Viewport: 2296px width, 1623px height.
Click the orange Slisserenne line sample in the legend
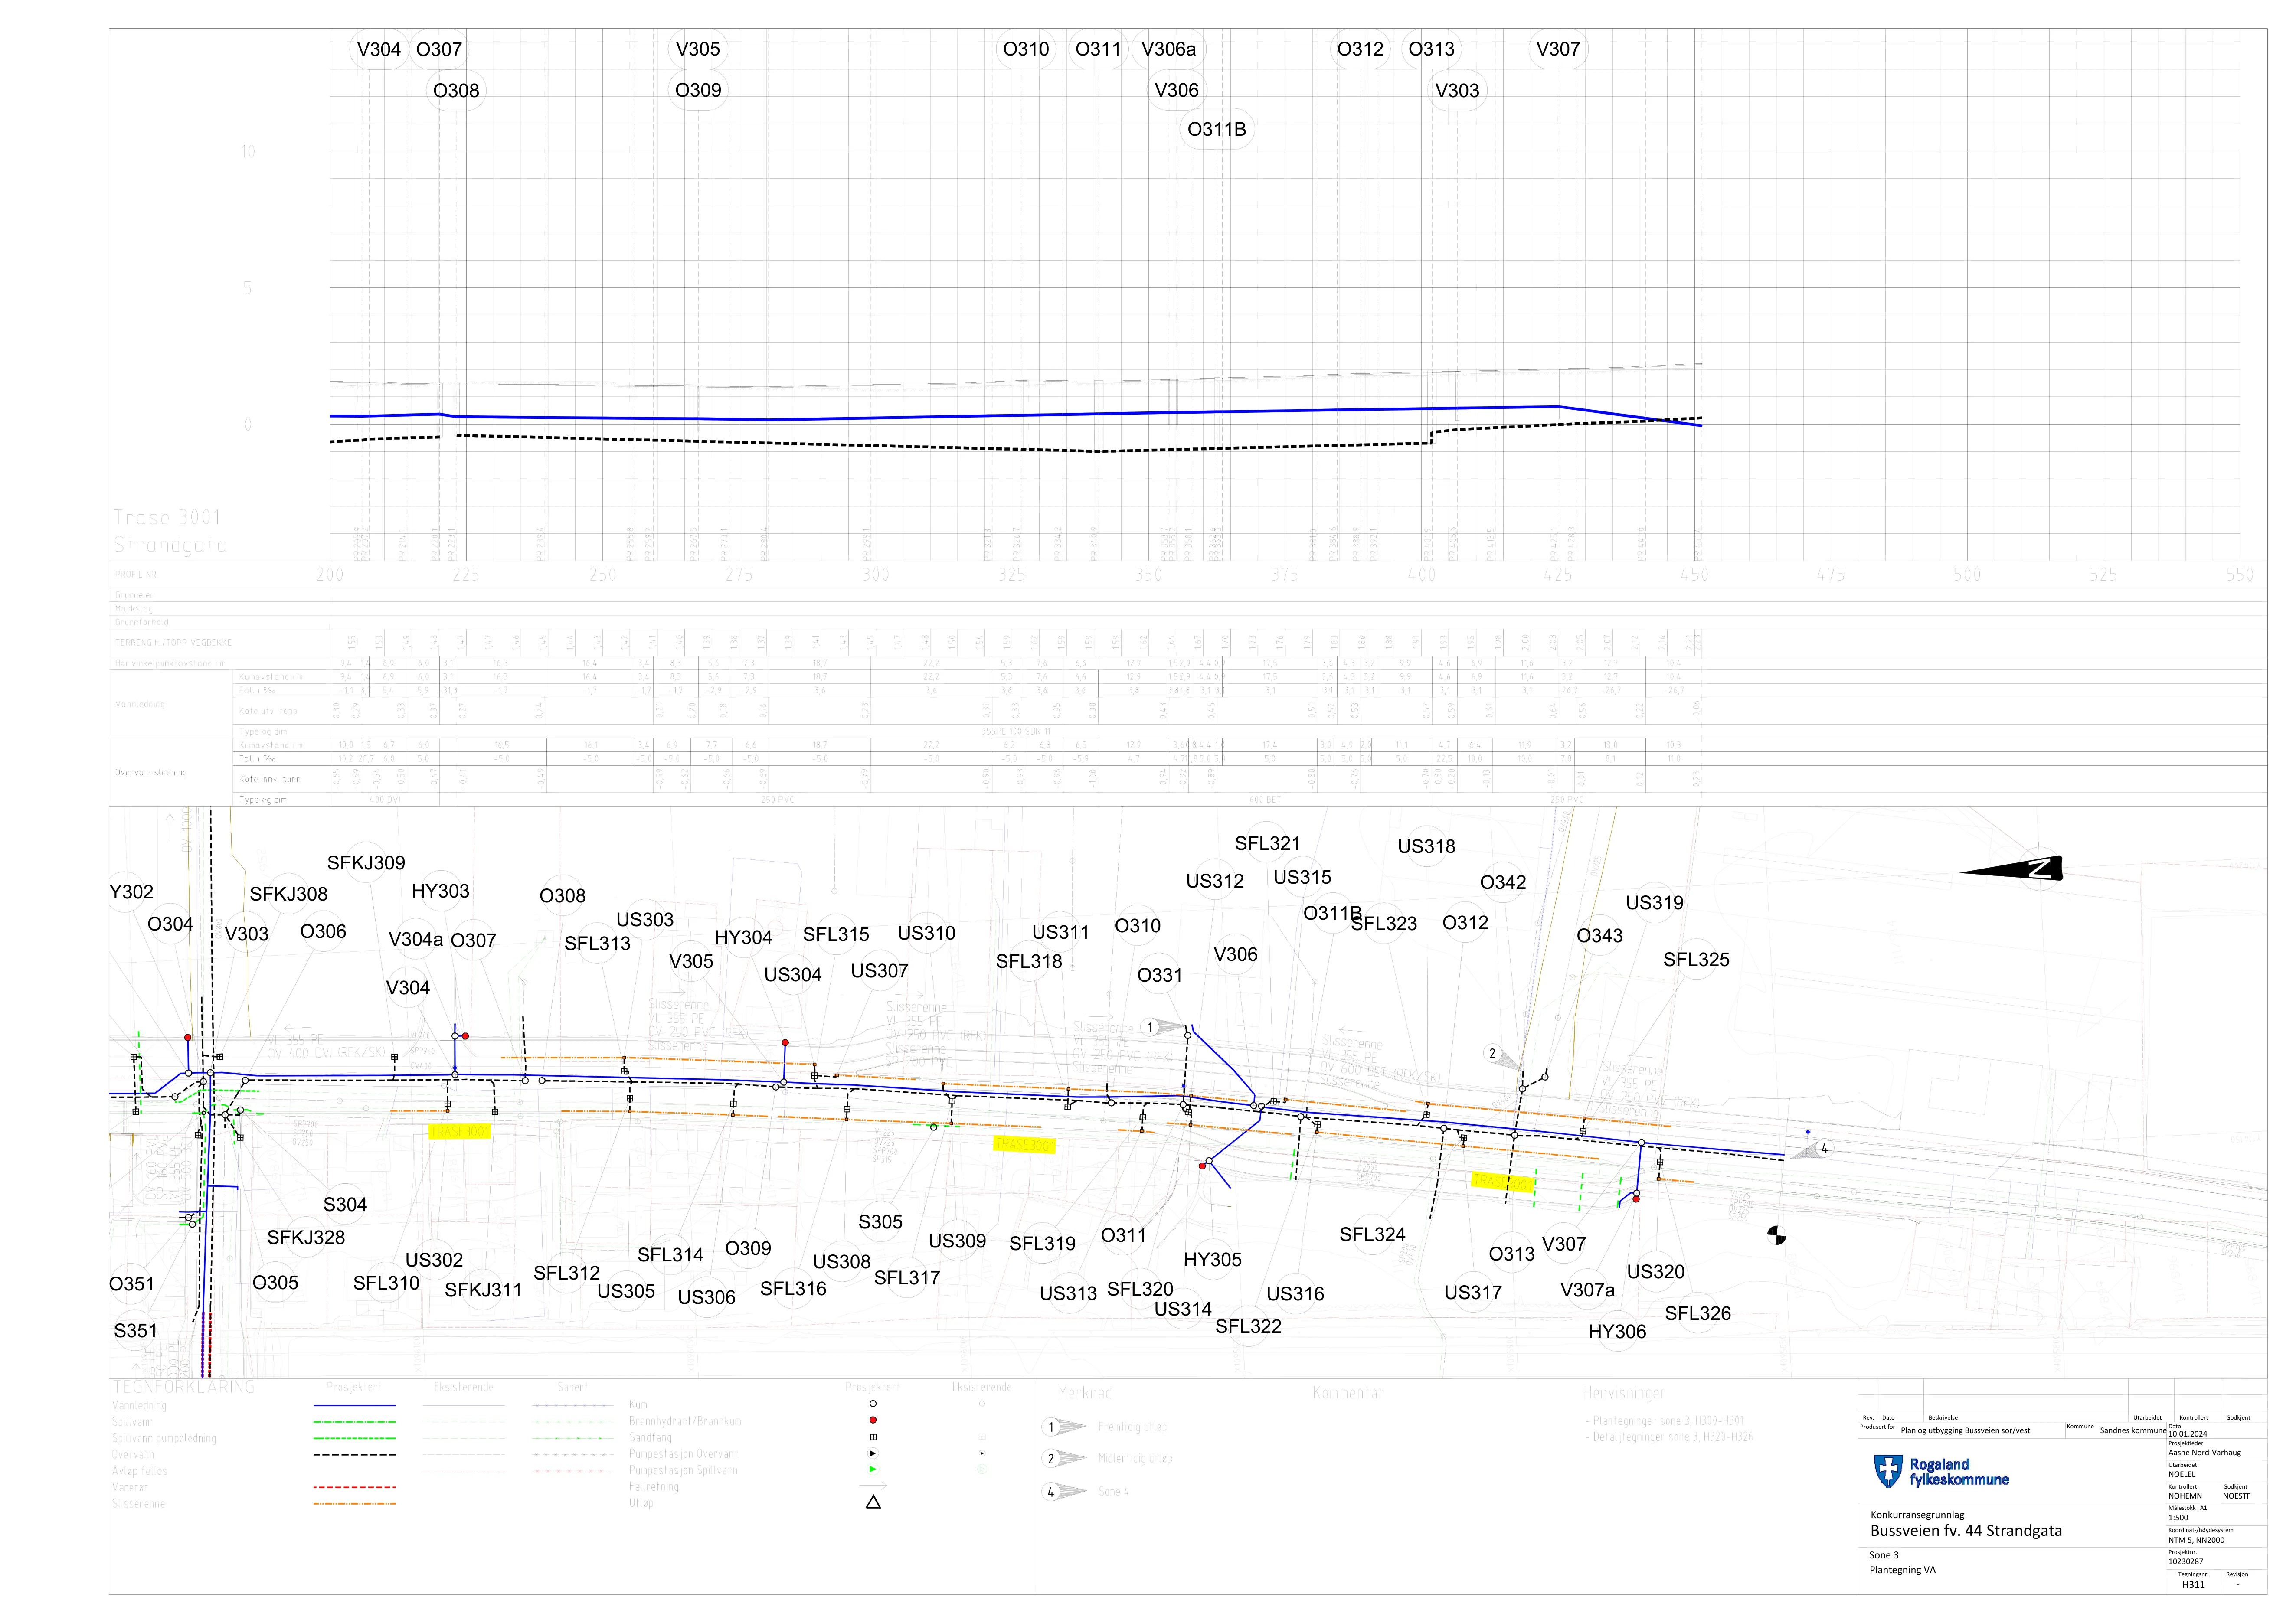tap(354, 1504)
